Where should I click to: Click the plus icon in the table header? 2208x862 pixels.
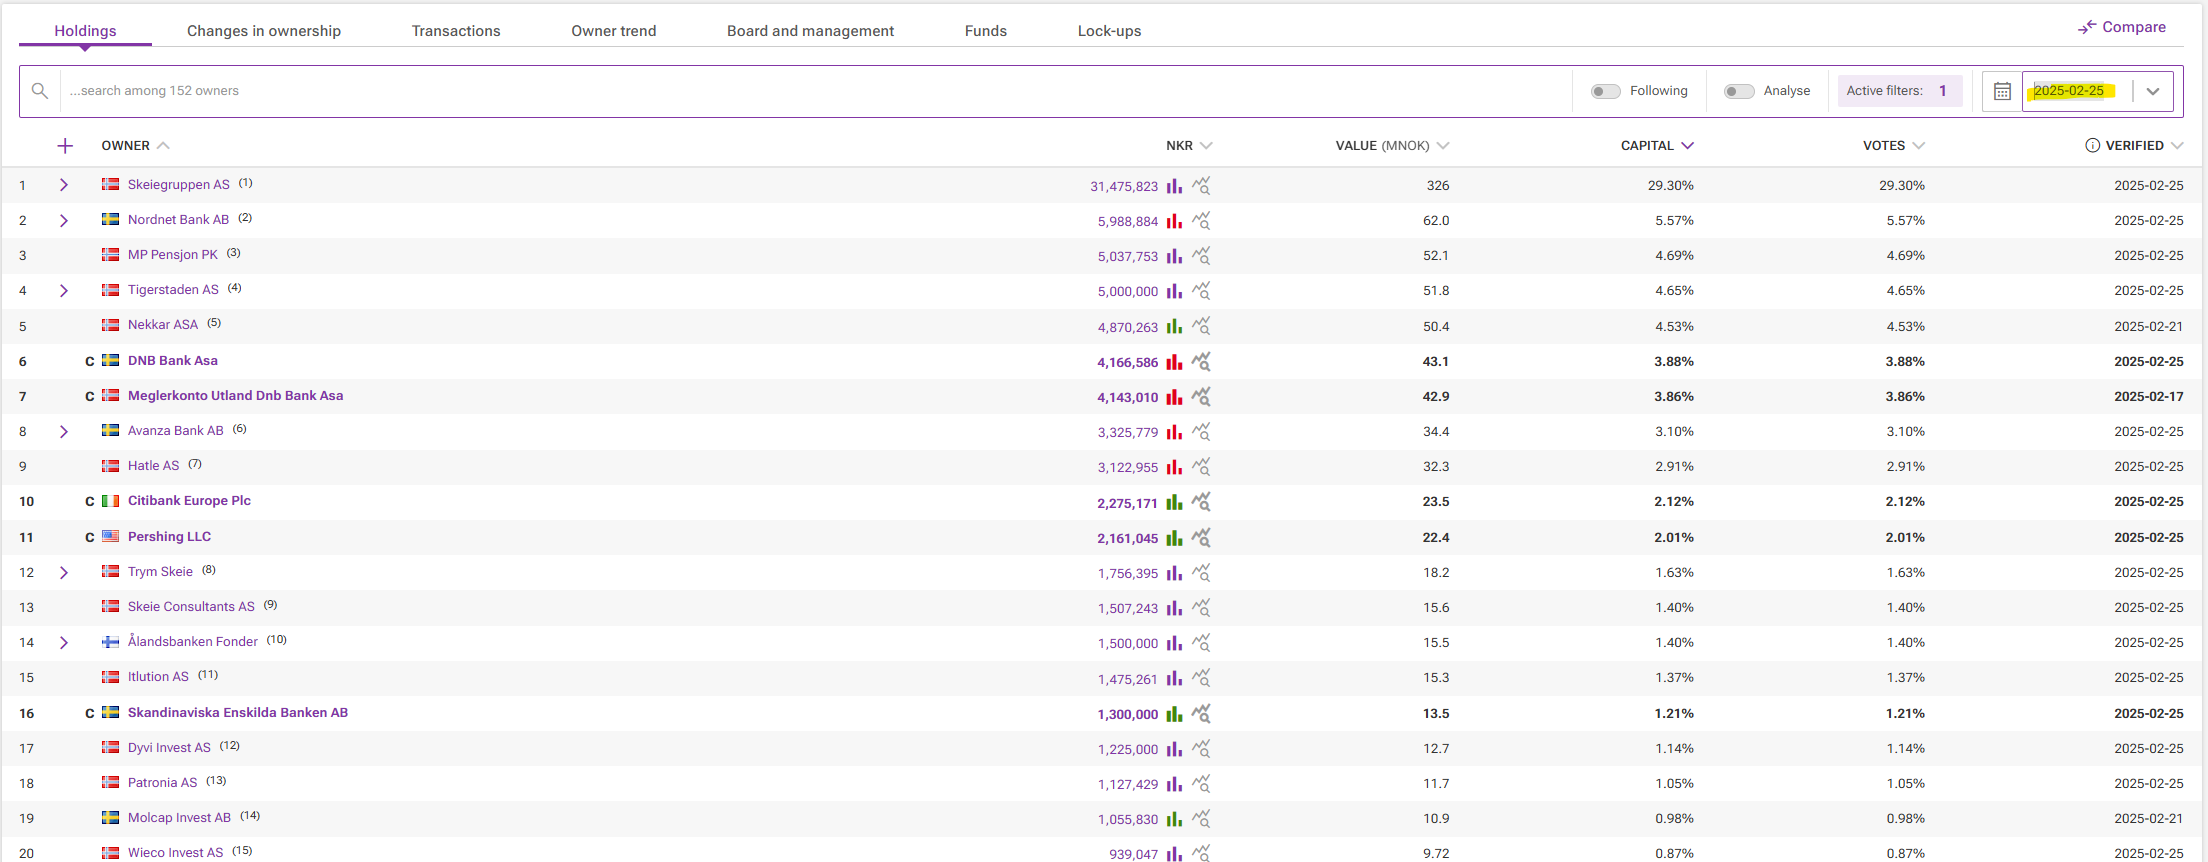point(65,146)
